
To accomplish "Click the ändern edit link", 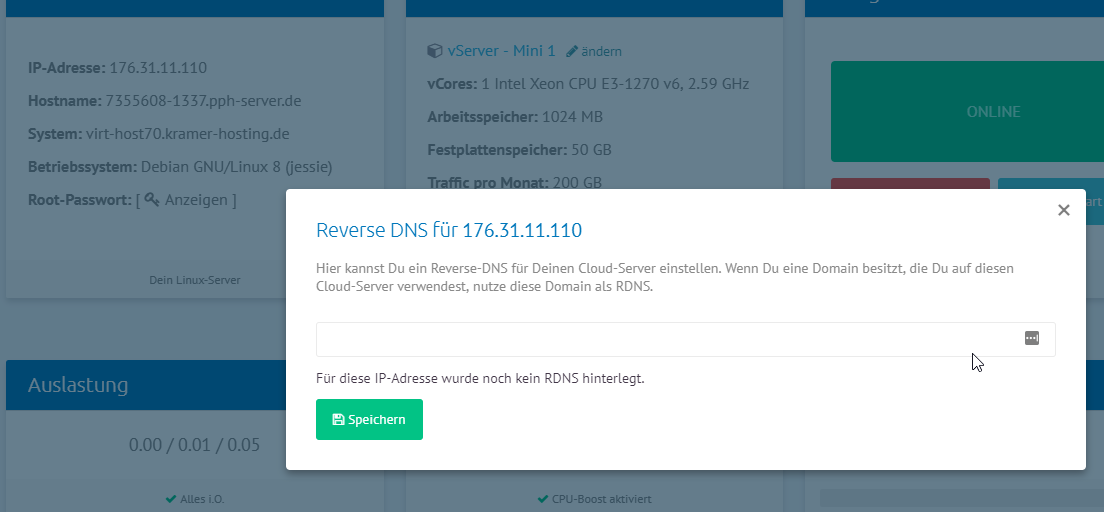I will (601, 51).
